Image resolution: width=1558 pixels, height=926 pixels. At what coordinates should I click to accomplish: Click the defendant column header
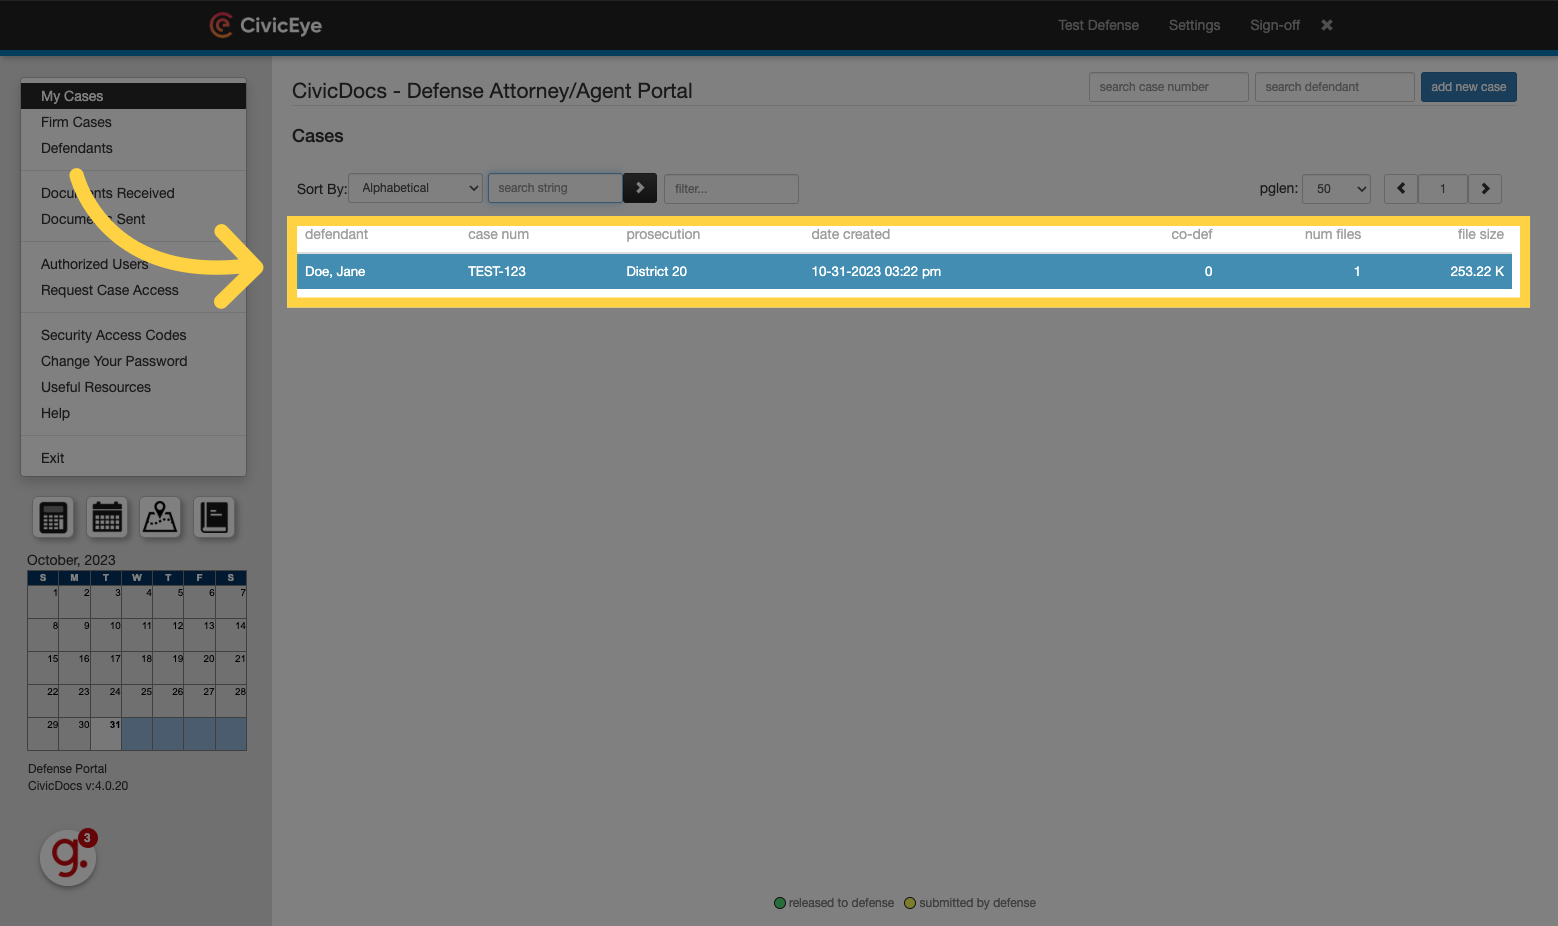pos(336,234)
